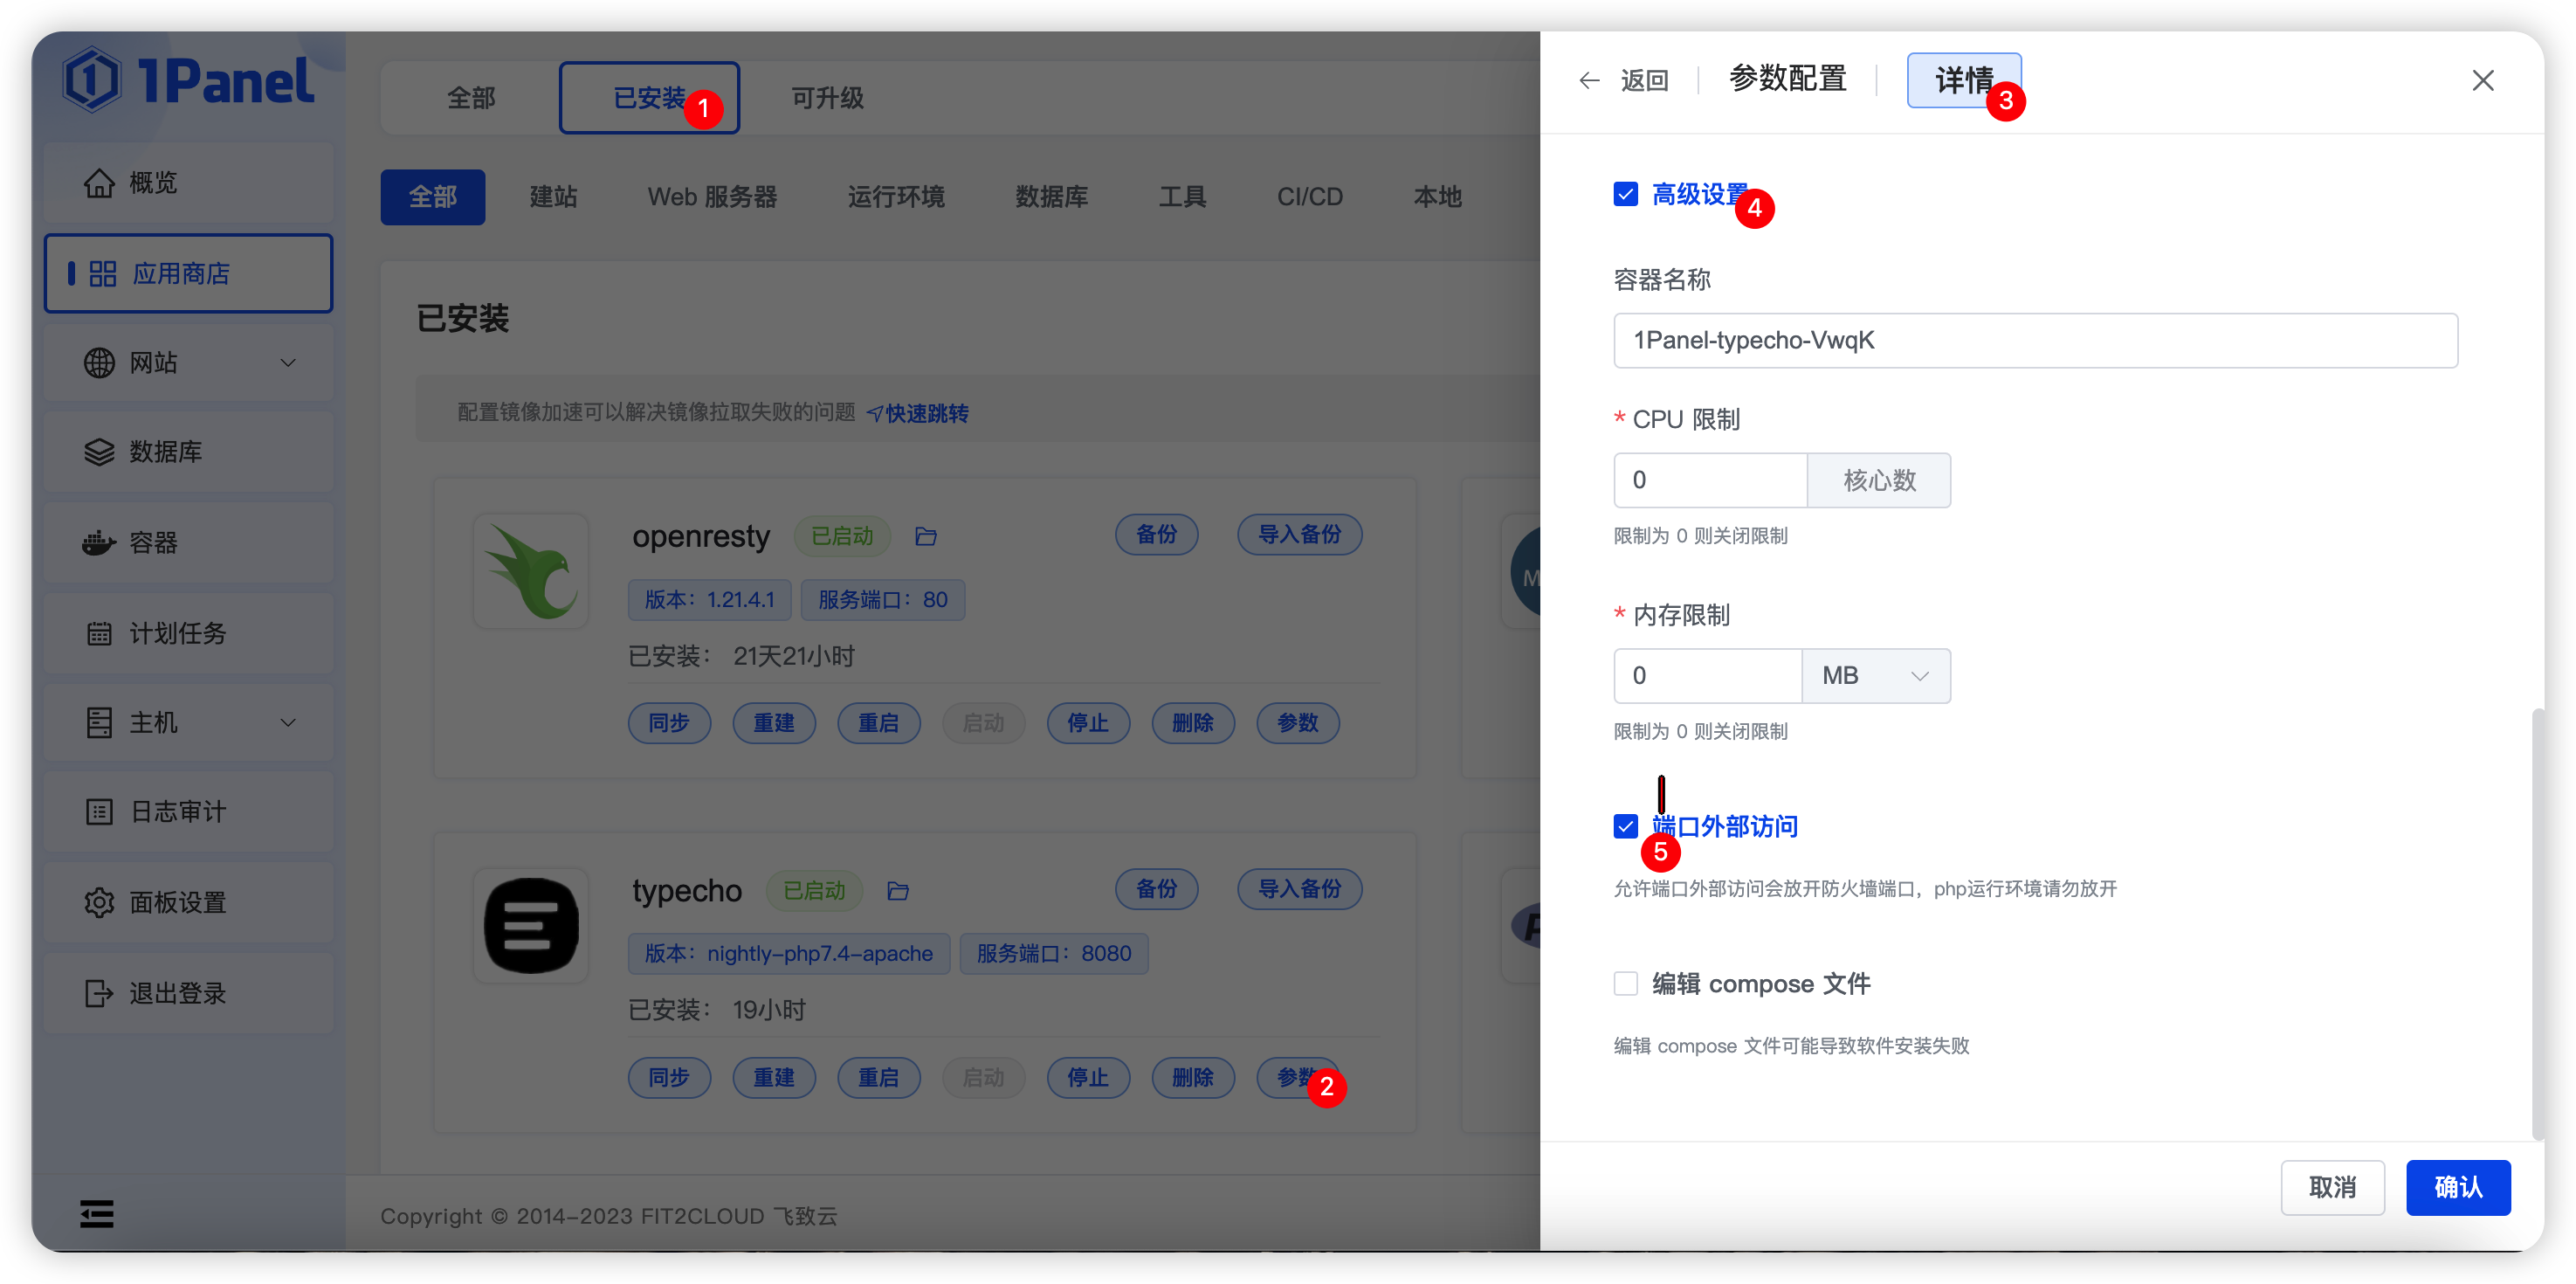2576x1284 pixels.
Task: Click the 应用商店 grid icon
Action: tap(103, 274)
